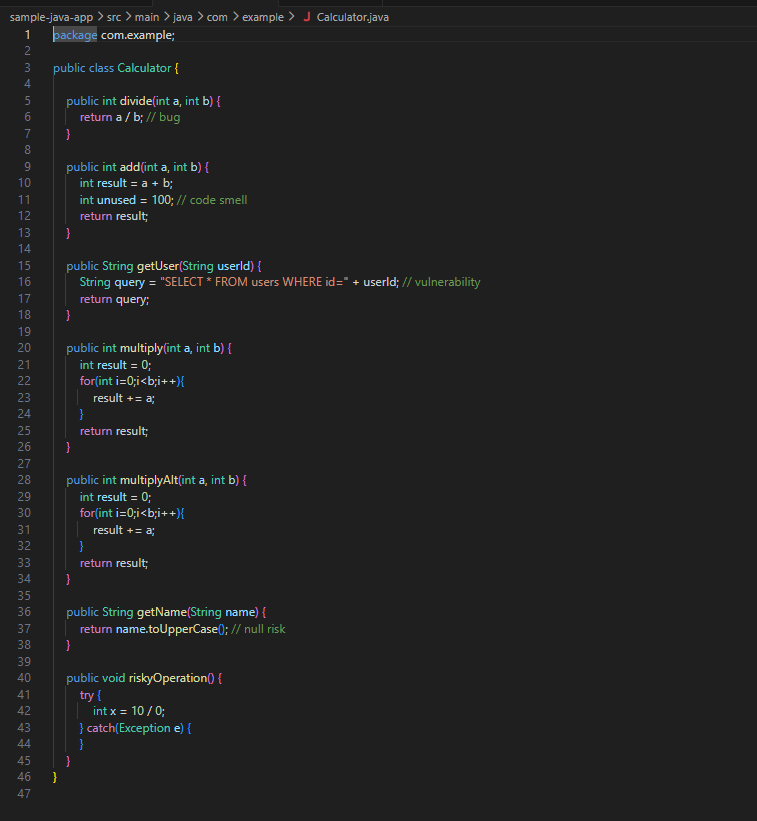Screen dimensions: 757x821
Task: Click com.example; on line 1
Action: (x=138, y=35)
